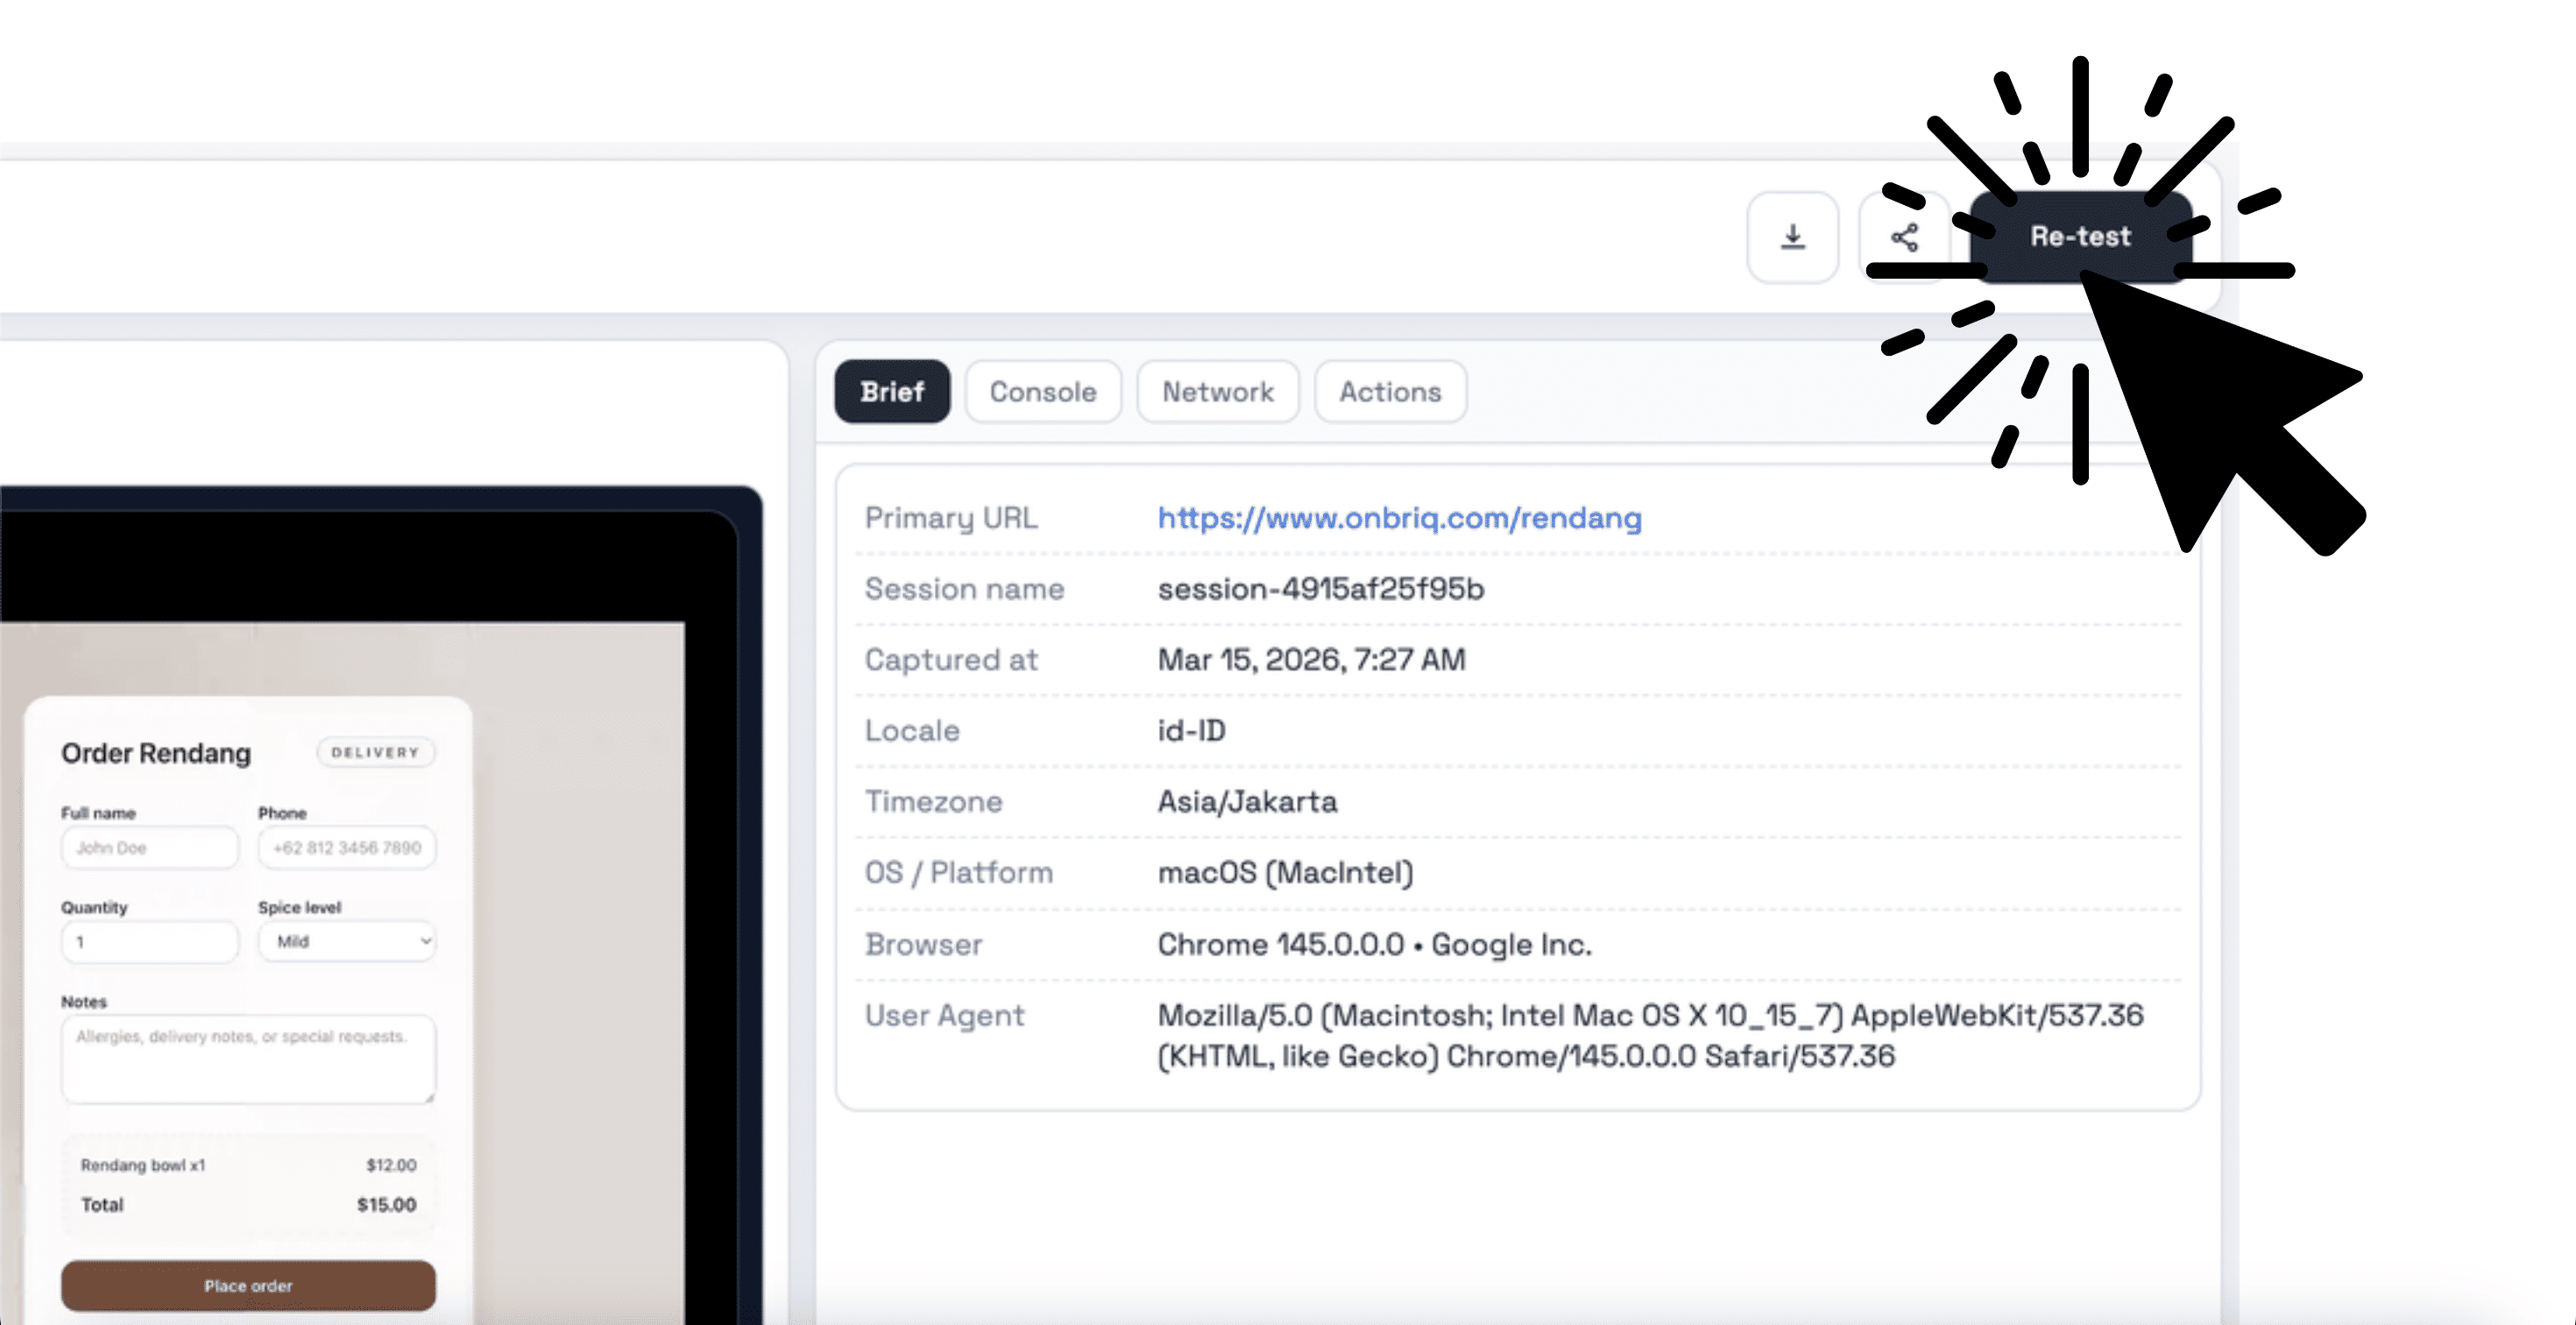Click the Notes text area
Viewport: 2576px width, 1325px height.
pos(247,1058)
